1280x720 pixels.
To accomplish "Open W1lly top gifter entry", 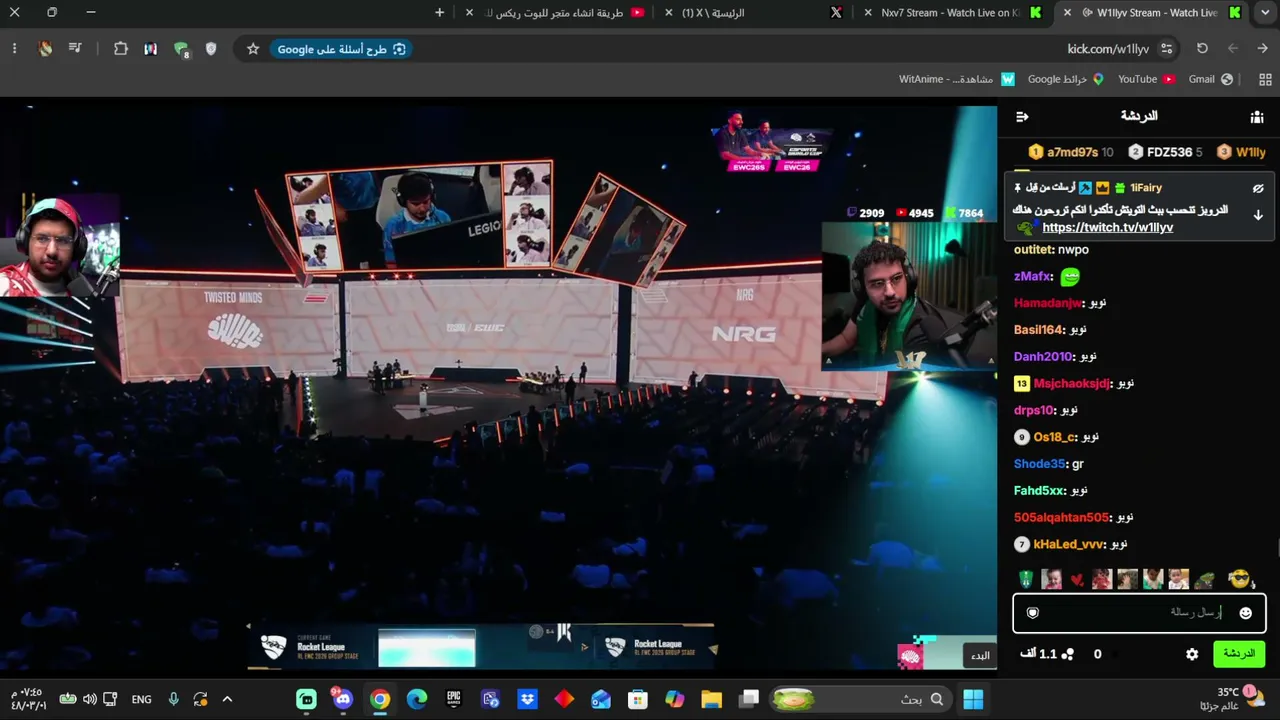I will click(1241, 152).
